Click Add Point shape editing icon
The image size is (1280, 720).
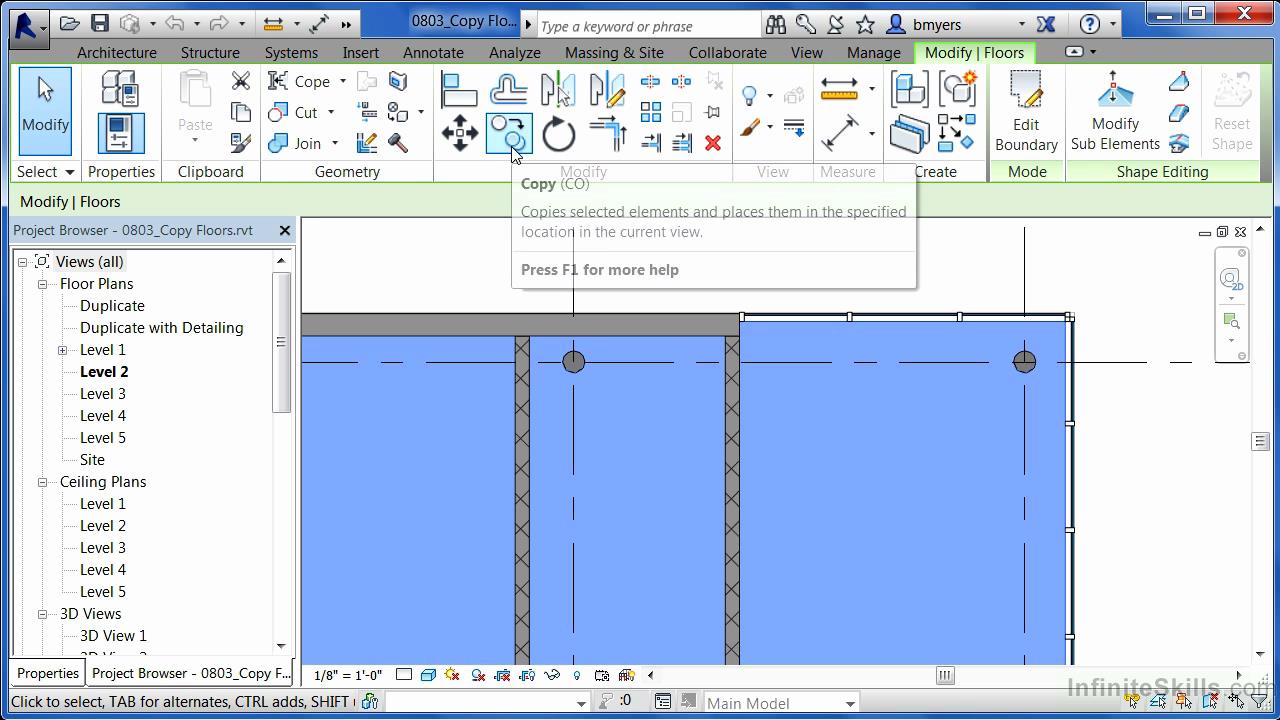[1179, 82]
